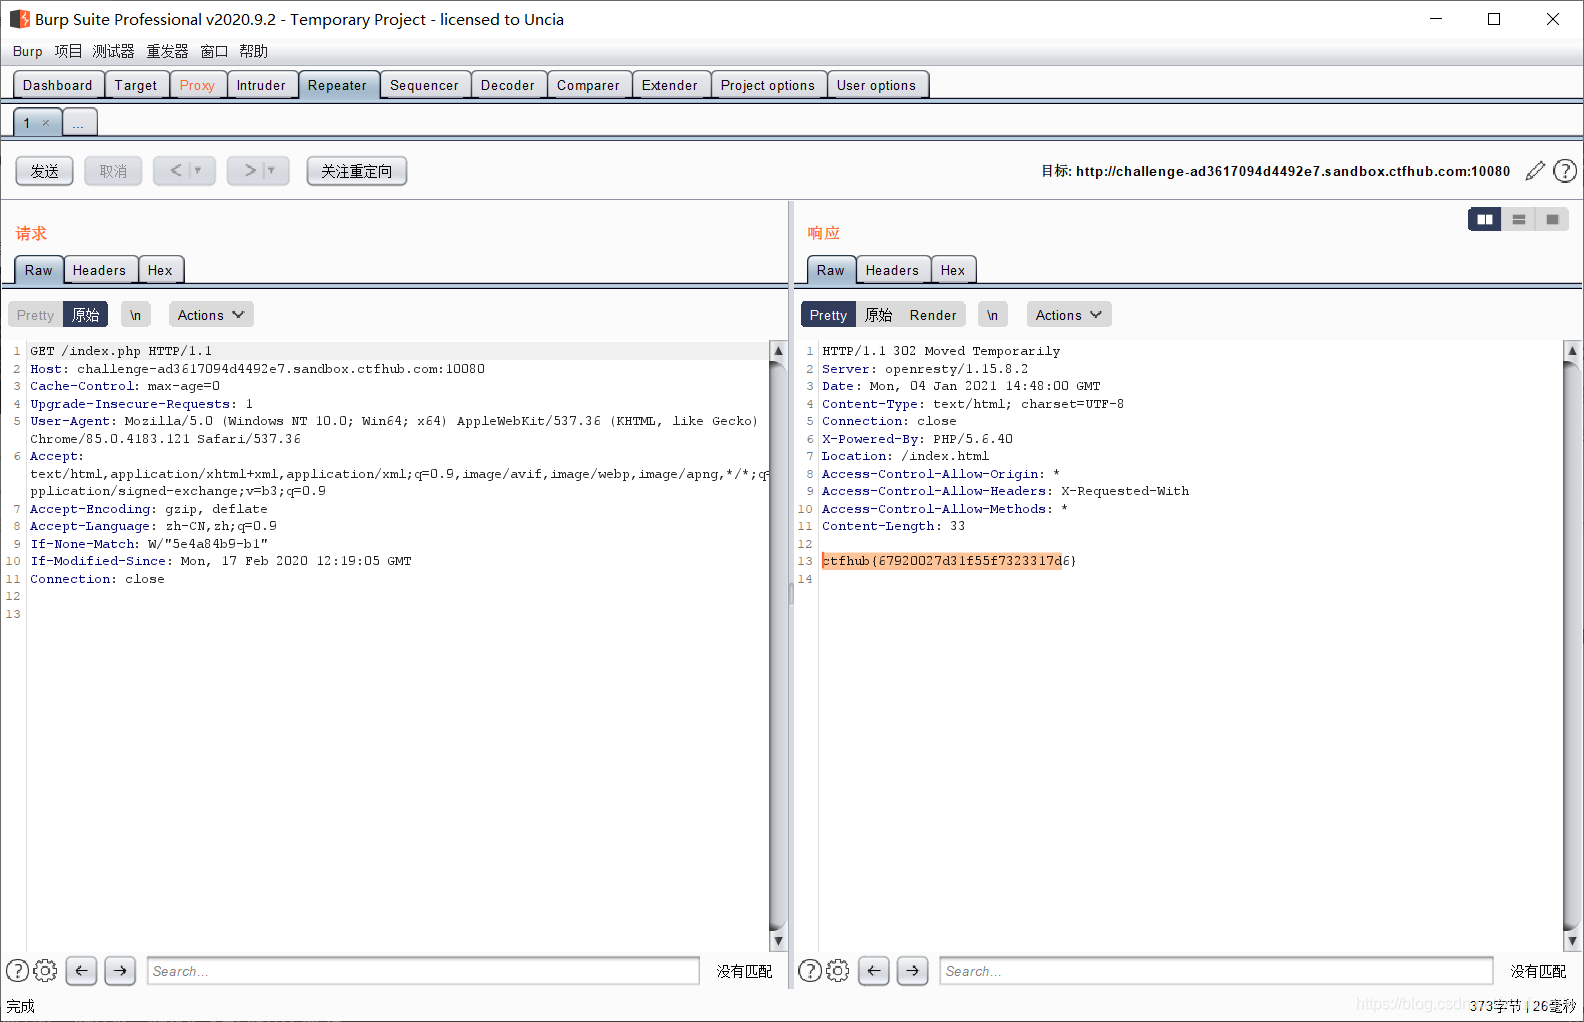The height and width of the screenshot is (1022, 1584).
Task: Click the 关注重定向 follow redirection button
Action: 357,171
